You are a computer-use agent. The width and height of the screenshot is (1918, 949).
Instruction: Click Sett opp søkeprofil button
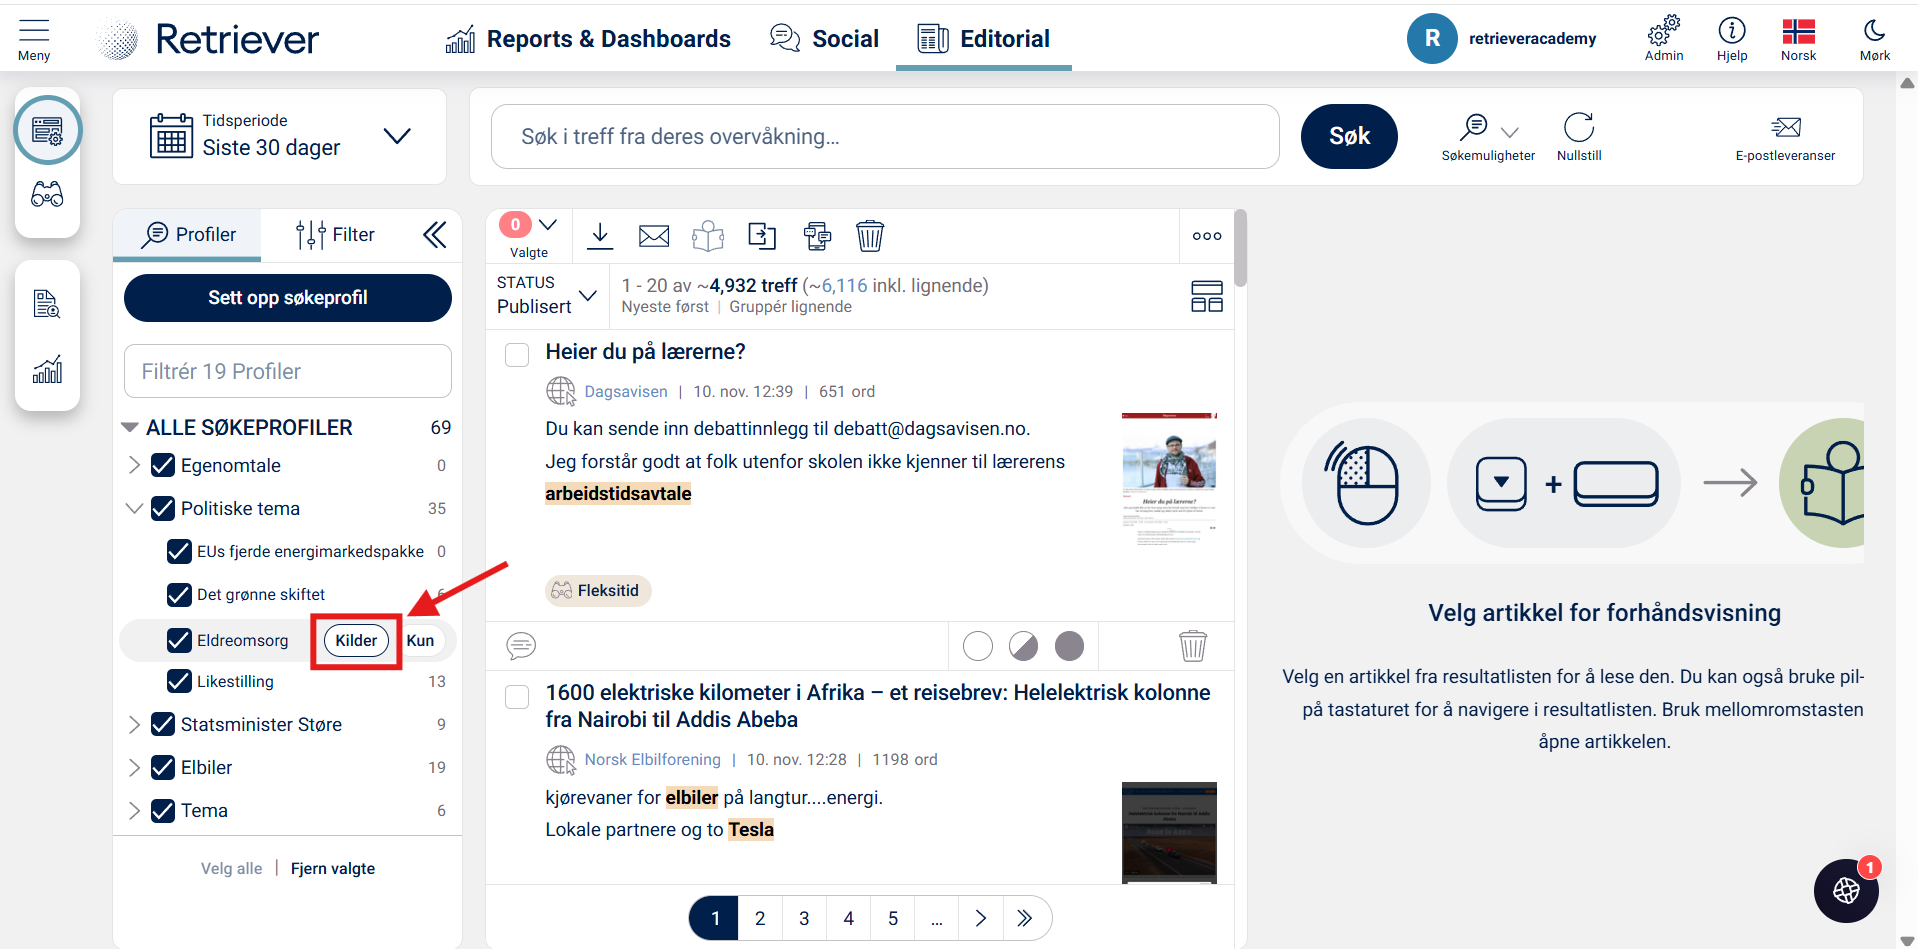[x=288, y=298]
